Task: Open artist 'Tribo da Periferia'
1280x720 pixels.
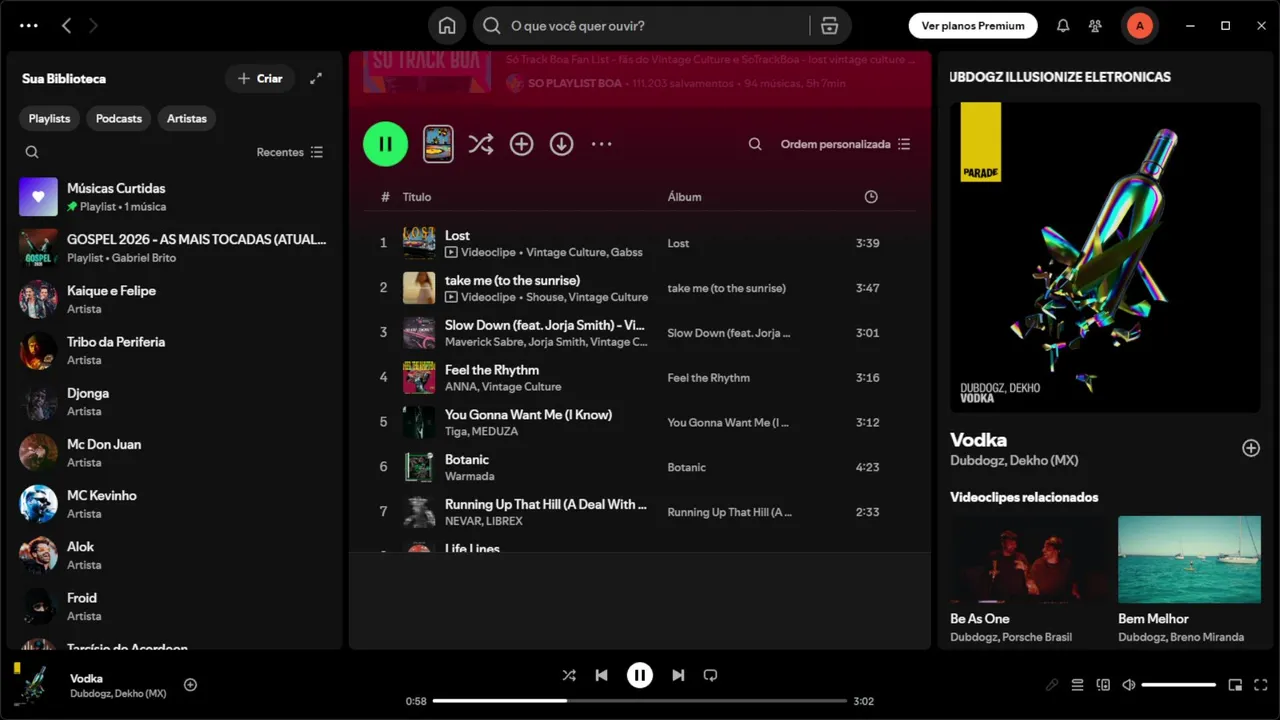Action: tap(175, 350)
